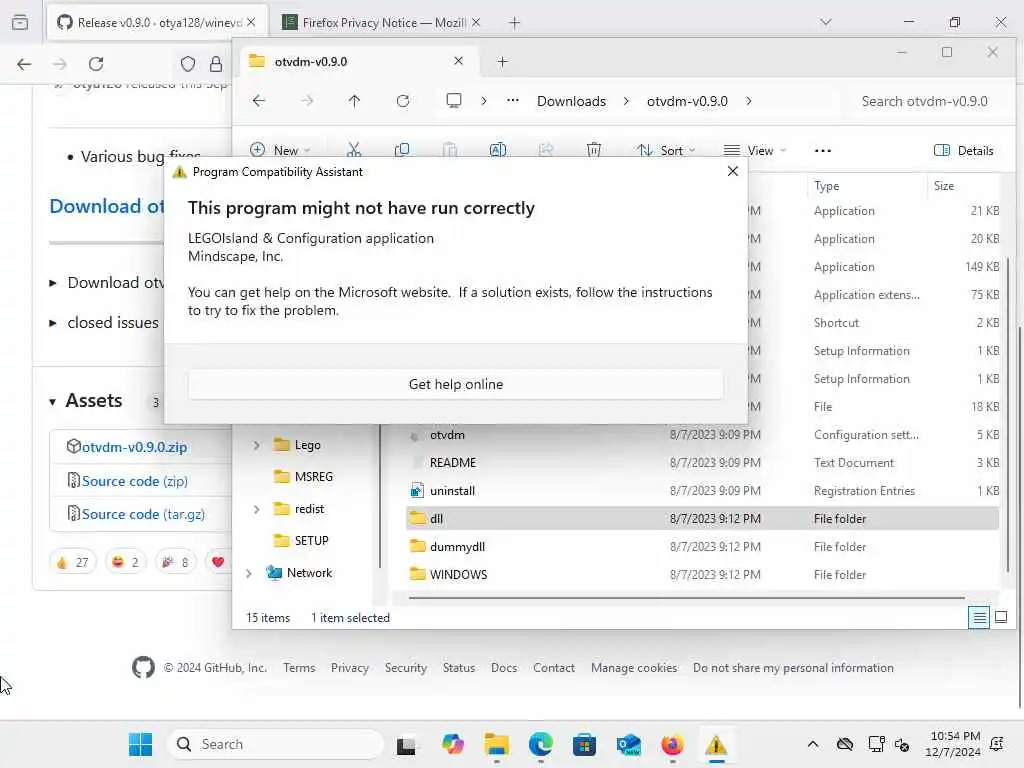The width and height of the screenshot is (1024, 768).
Task: Click the Delete trash icon in File Explorer
Action: click(x=594, y=150)
